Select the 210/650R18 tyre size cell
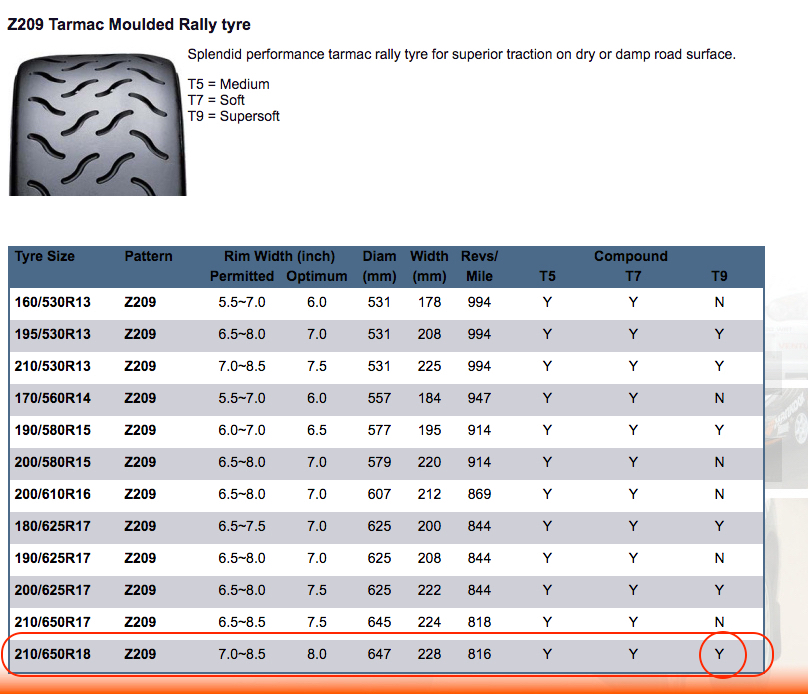Screen dimensions: 808x694 (52, 654)
